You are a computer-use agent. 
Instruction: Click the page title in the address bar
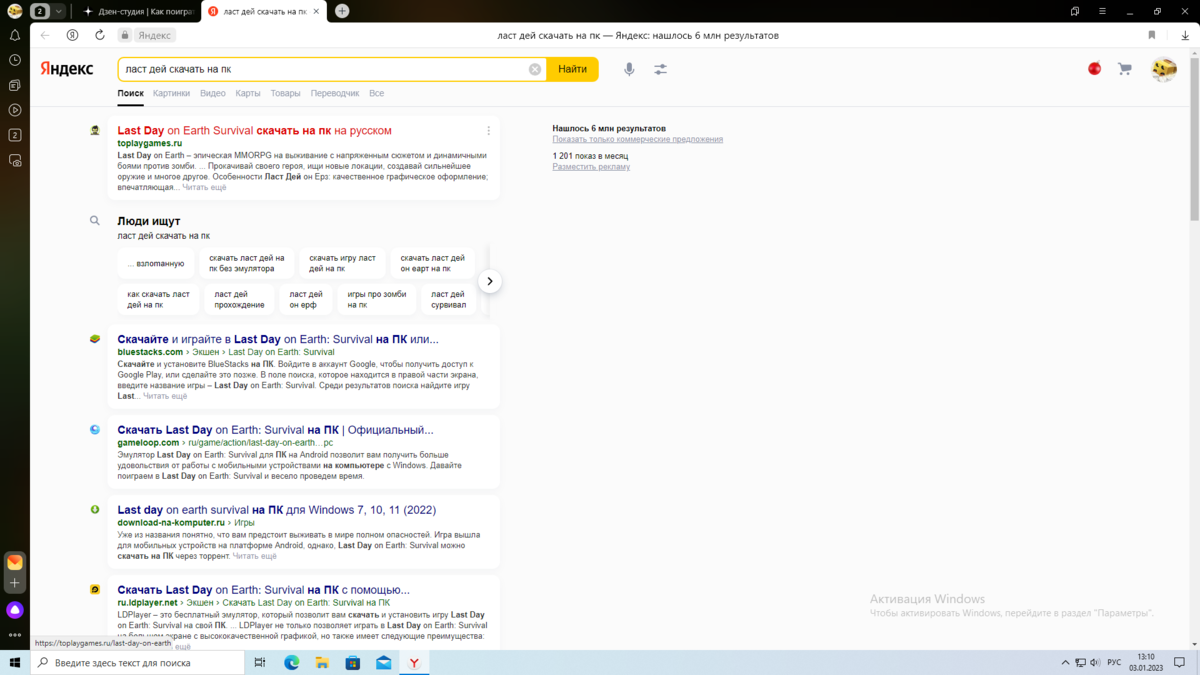[638, 35]
